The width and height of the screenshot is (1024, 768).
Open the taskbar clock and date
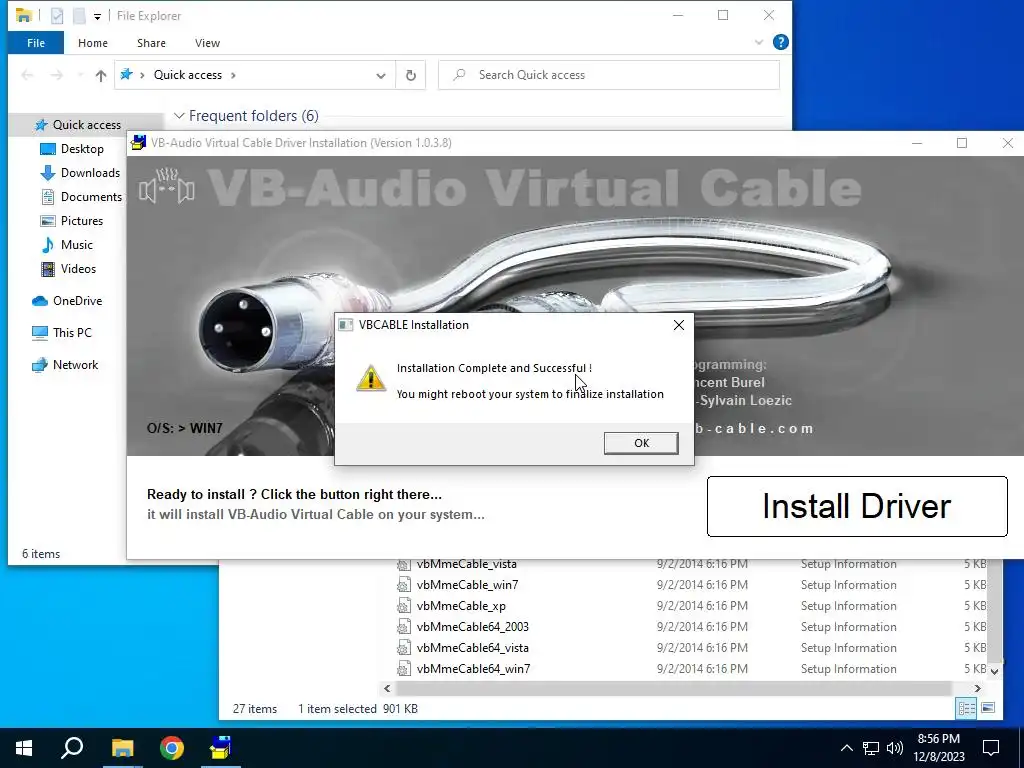pos(938,748)
